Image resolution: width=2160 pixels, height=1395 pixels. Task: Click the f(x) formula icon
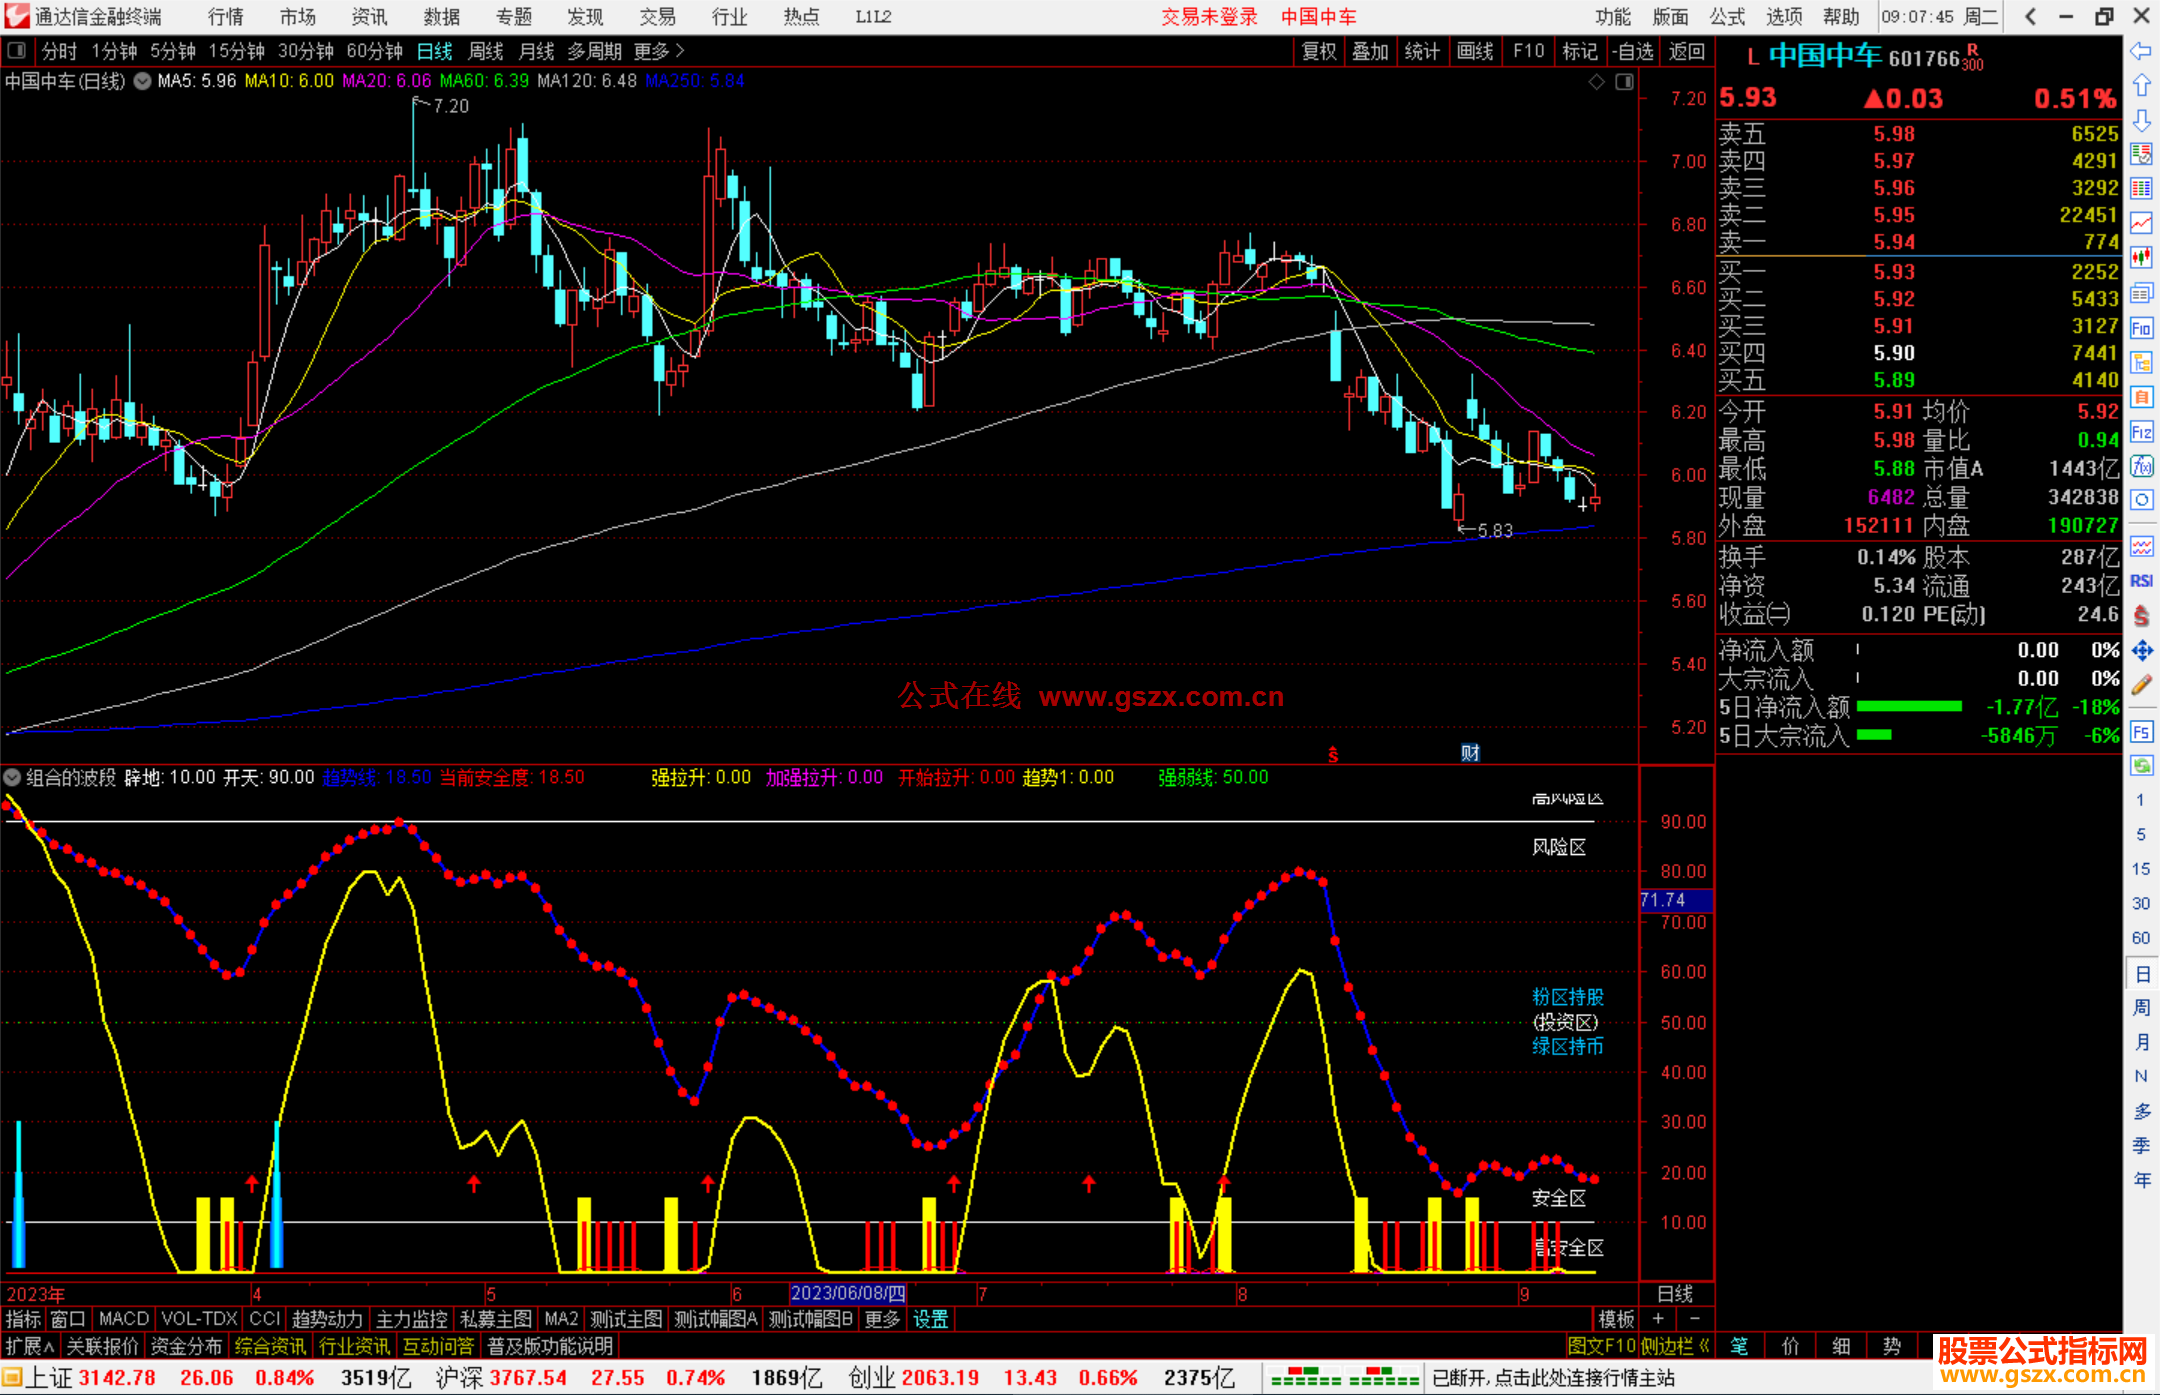click(x=2141, y=466)
